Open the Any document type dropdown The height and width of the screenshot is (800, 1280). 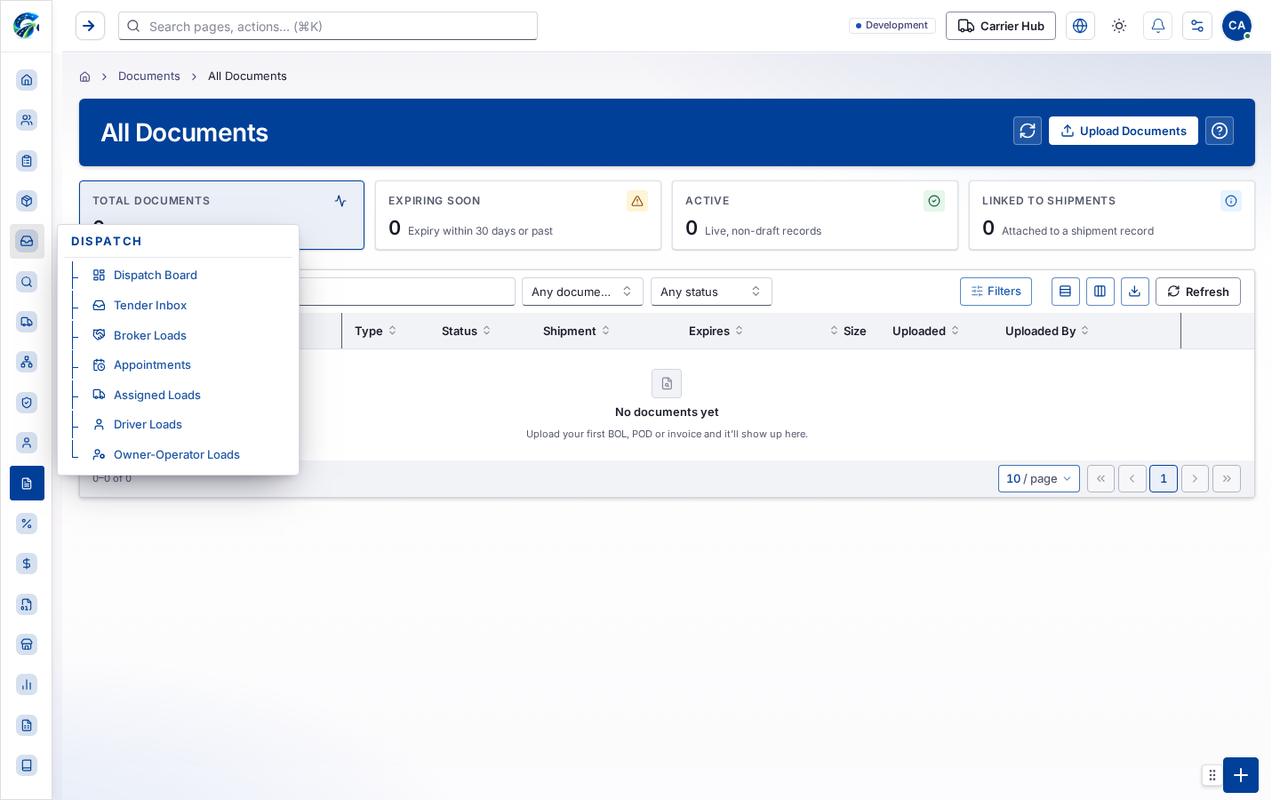pos(582,292)
